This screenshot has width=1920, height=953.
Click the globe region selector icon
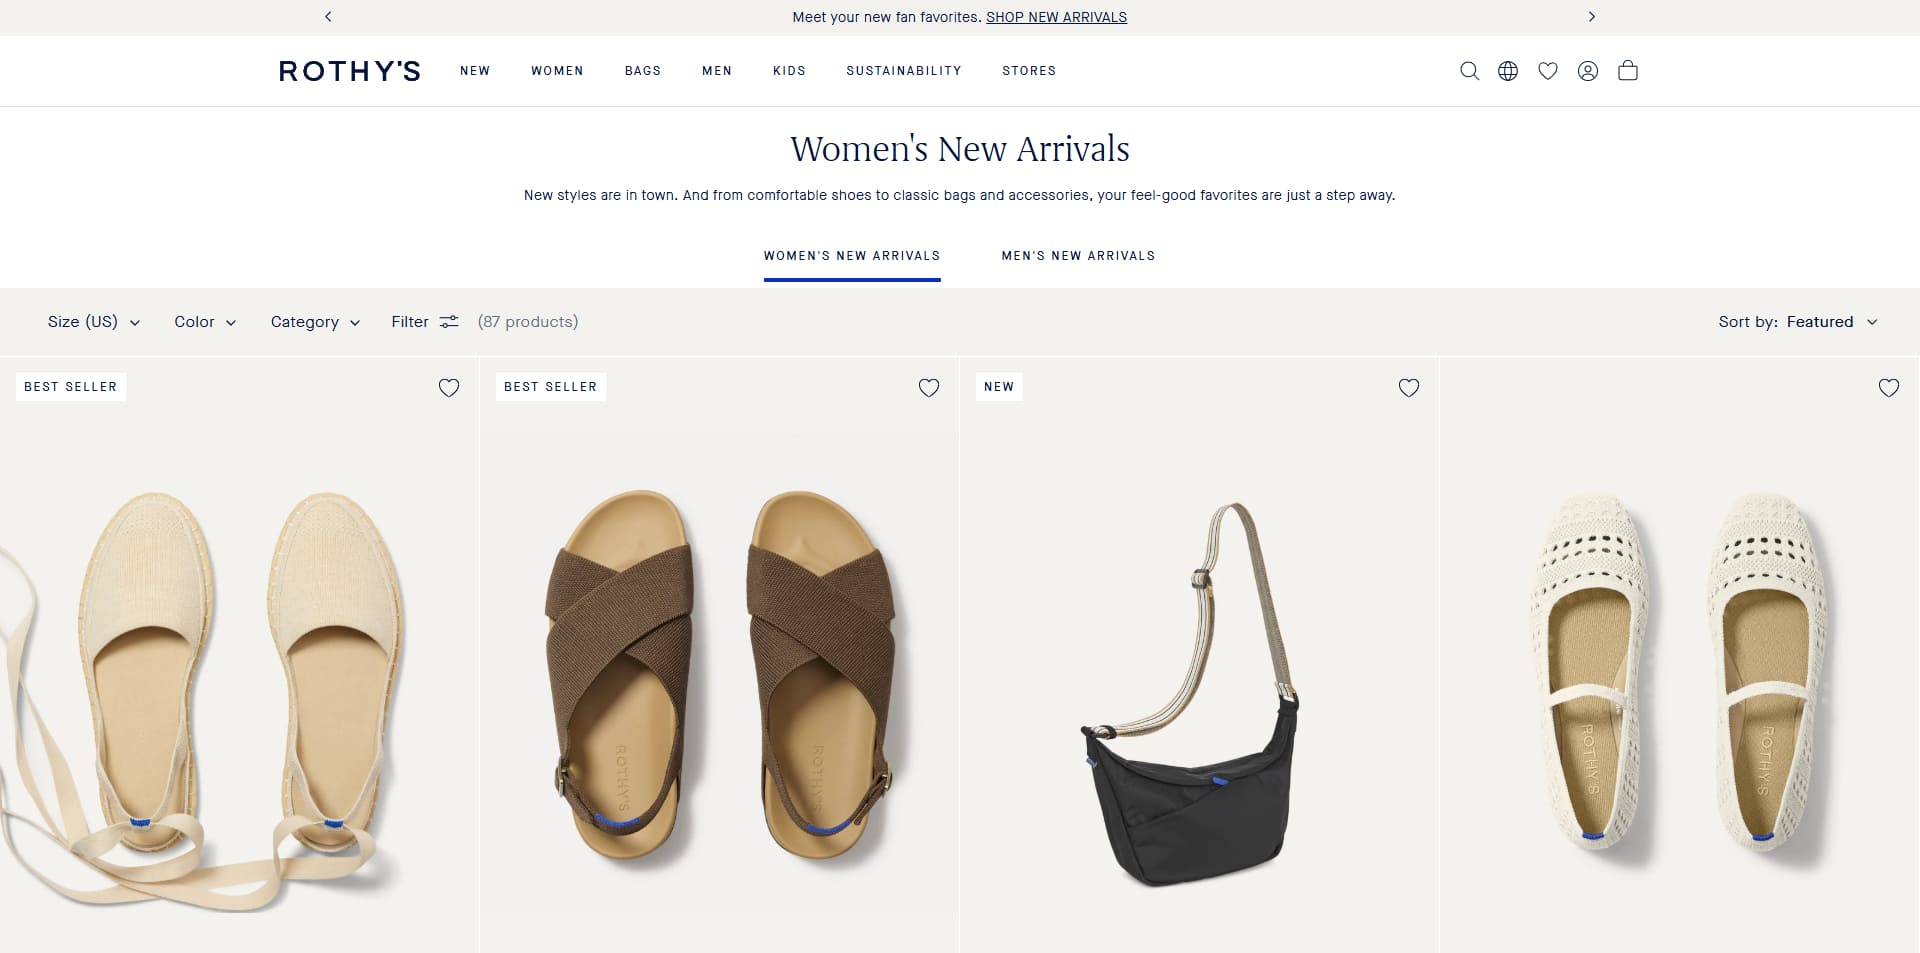1508,71
